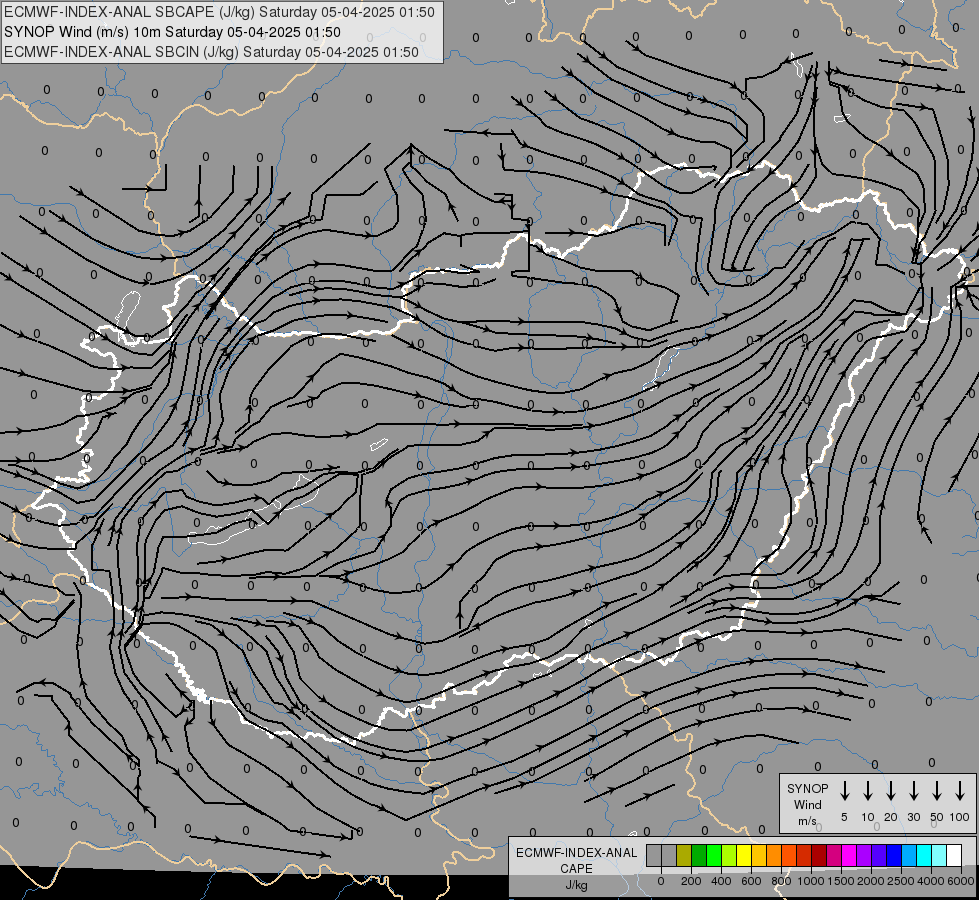This screenshot has height=900, width=979.
Task: Click the '100' wind speed label
Action: click(x=960, y=817)
